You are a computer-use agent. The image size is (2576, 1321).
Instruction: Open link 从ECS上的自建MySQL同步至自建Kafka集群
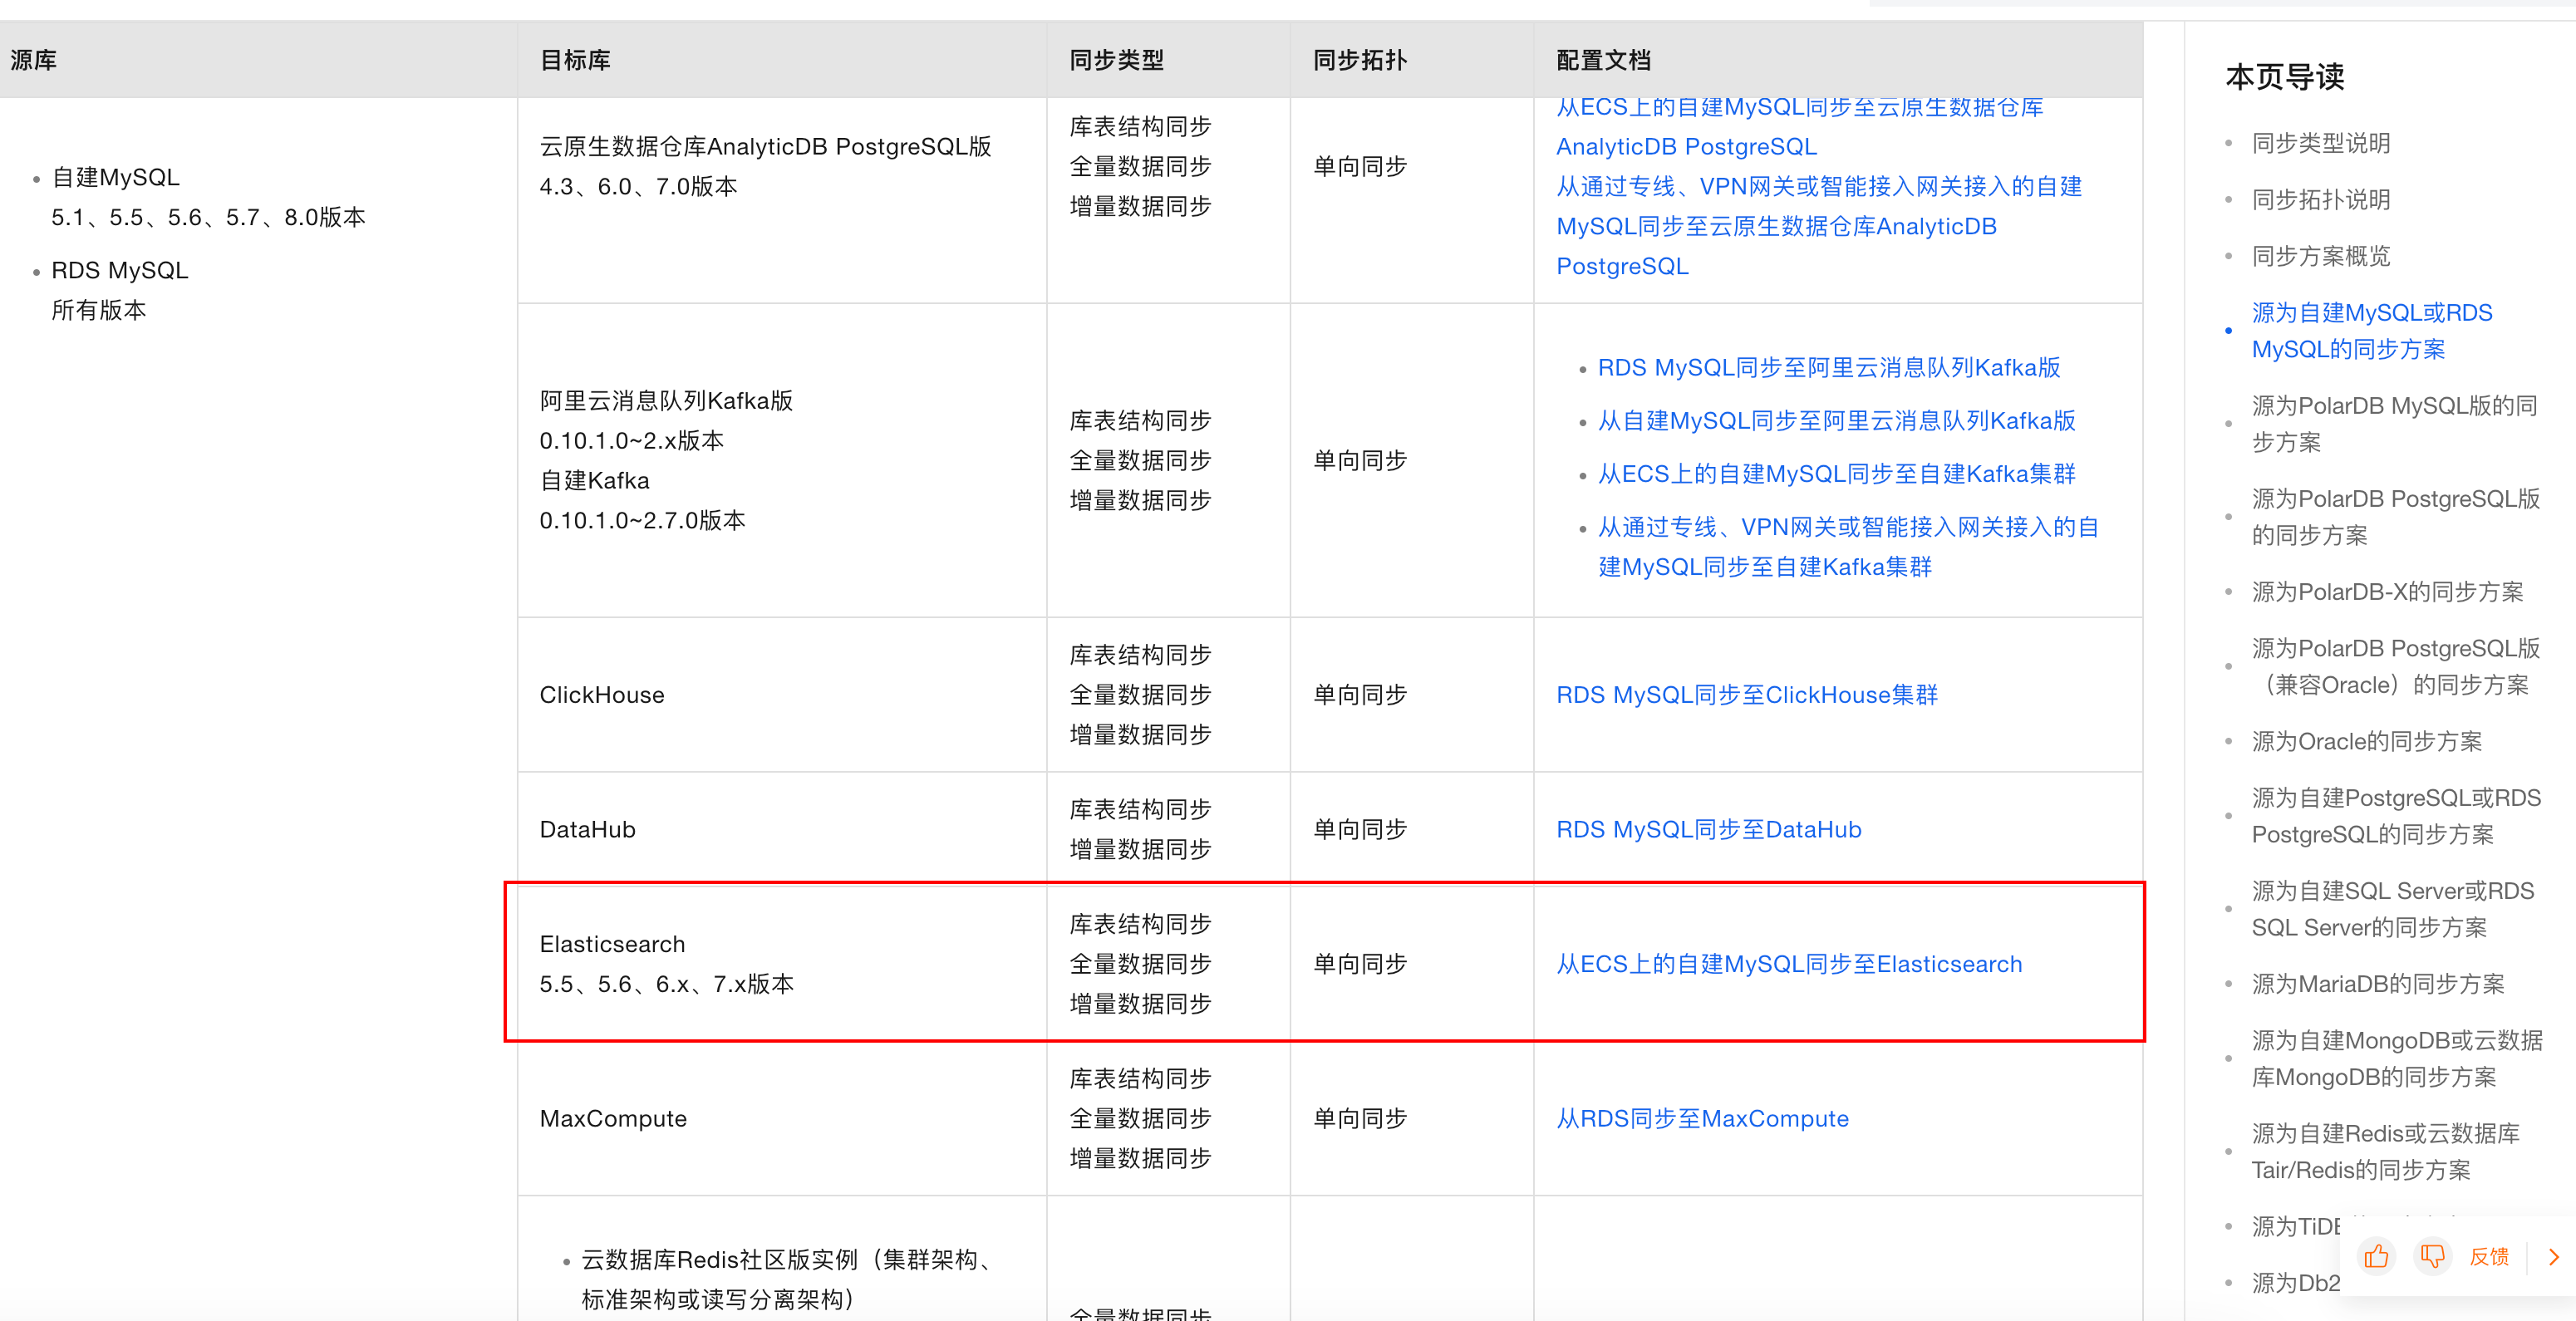1836,474
